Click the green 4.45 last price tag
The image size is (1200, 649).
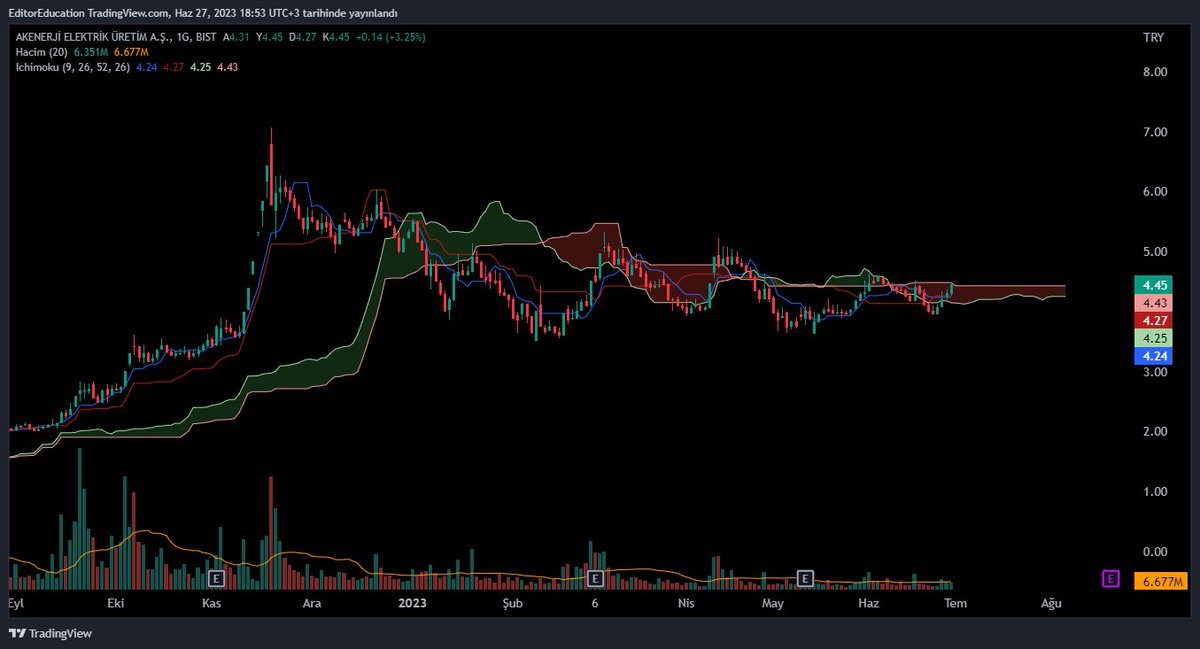tap(1155, 285)
